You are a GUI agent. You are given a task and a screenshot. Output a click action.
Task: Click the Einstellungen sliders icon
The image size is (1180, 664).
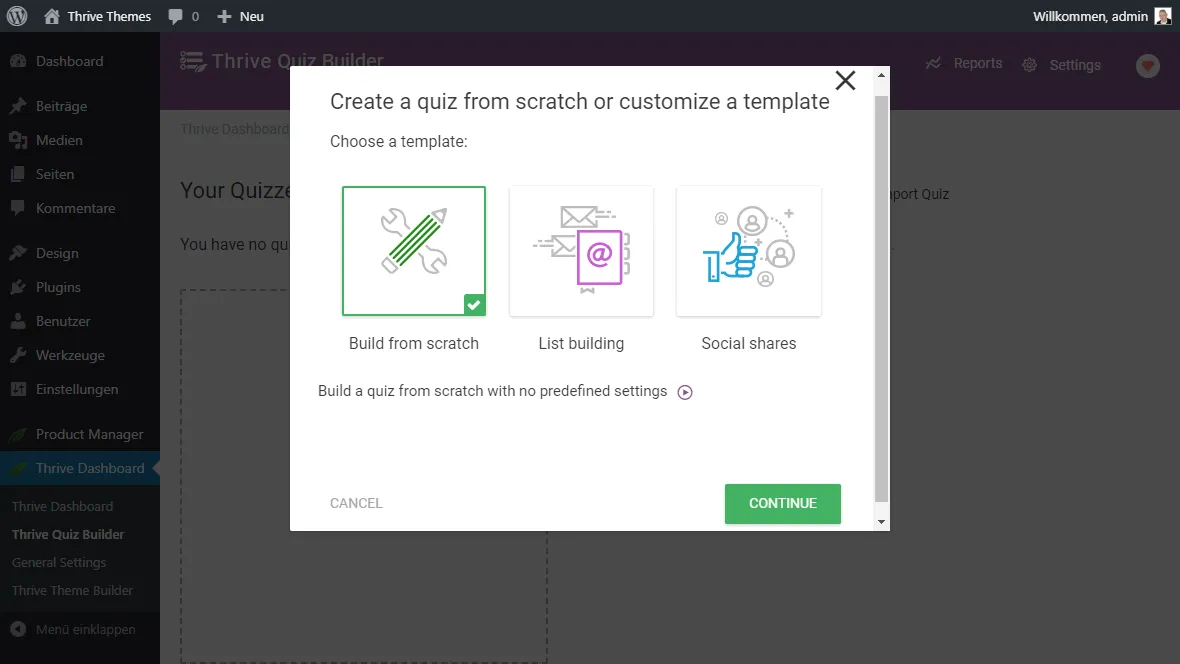coord(18,389)
